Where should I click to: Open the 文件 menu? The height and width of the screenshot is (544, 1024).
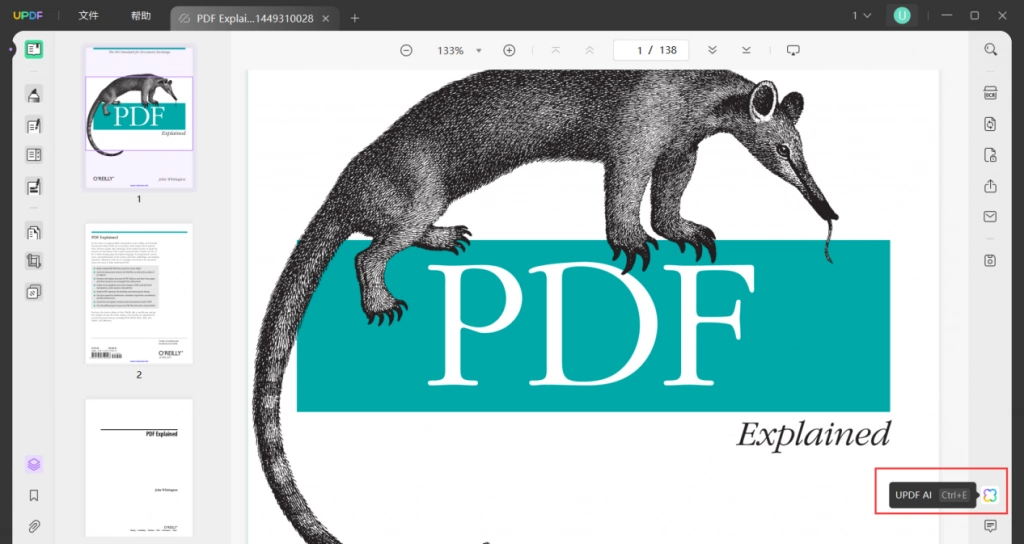tap(88, 16)
